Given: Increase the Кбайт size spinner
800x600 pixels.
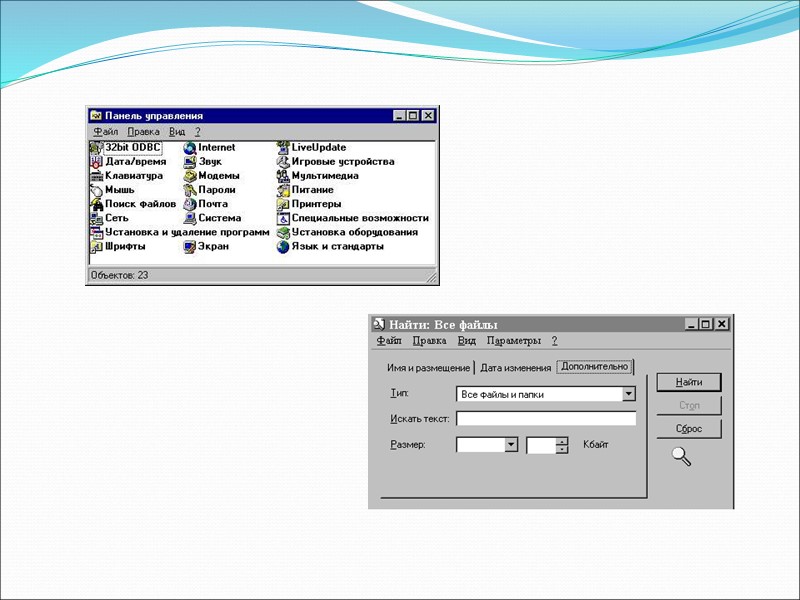Looking at the screenshot, I should [x=562, y=441].
